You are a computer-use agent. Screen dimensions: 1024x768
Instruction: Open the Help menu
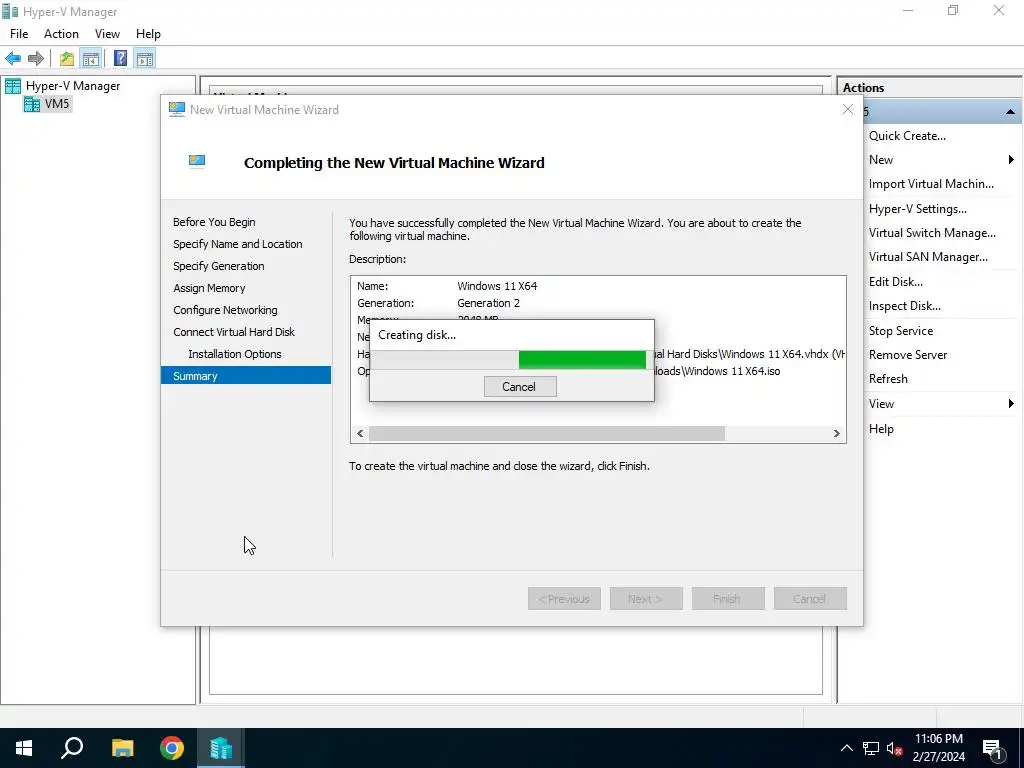tap(148, 34)
